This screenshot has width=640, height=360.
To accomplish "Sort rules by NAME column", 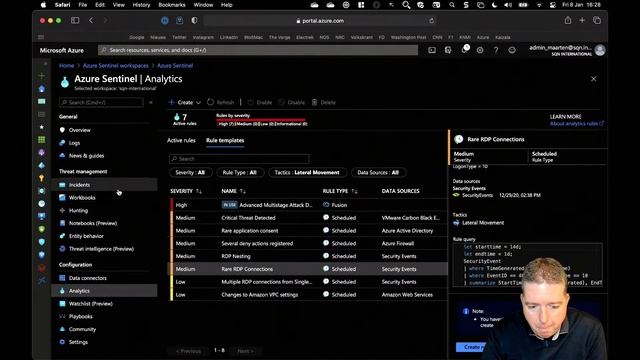I will (x=233, y=191).
